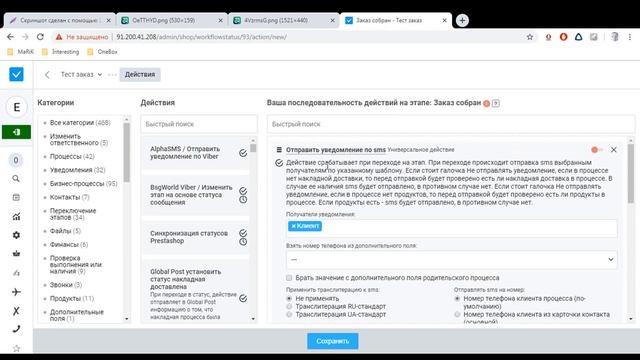Open the sidebar search magnifier icon

[x=16, y=178]
